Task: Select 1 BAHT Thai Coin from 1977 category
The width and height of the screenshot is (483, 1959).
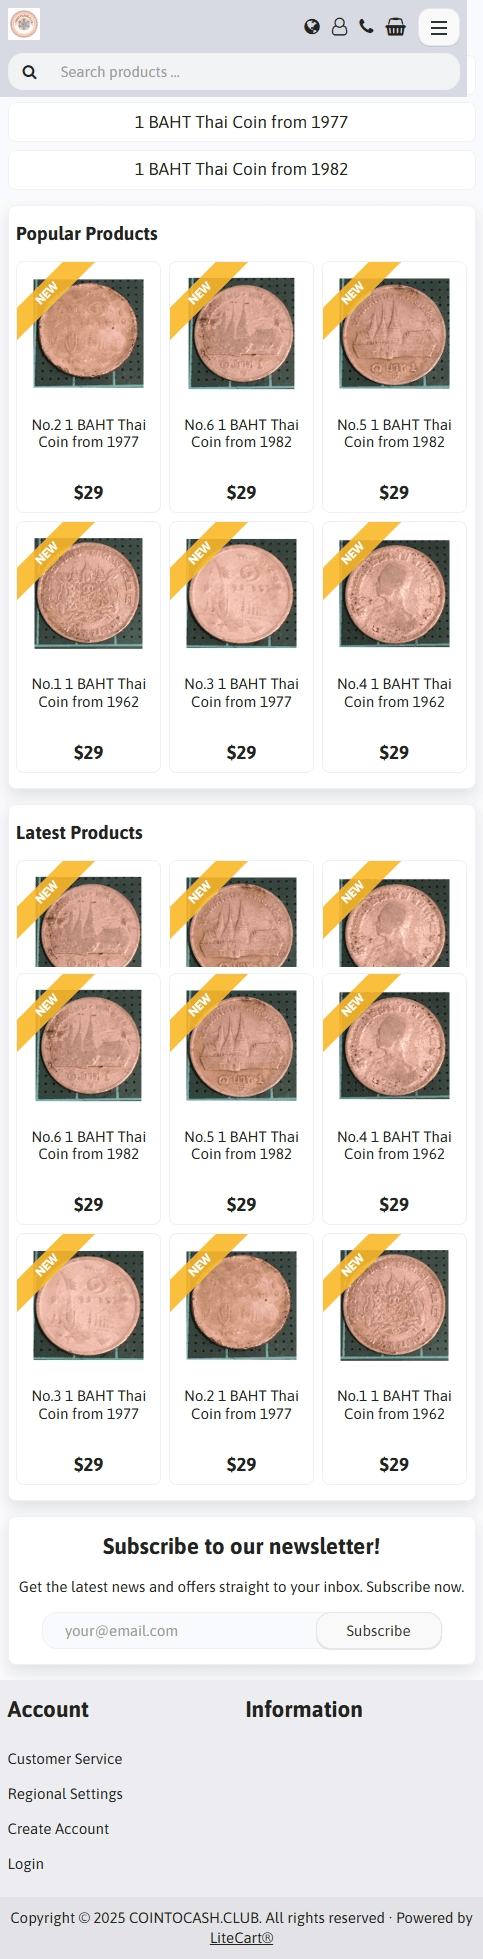Action: point(241,122)
